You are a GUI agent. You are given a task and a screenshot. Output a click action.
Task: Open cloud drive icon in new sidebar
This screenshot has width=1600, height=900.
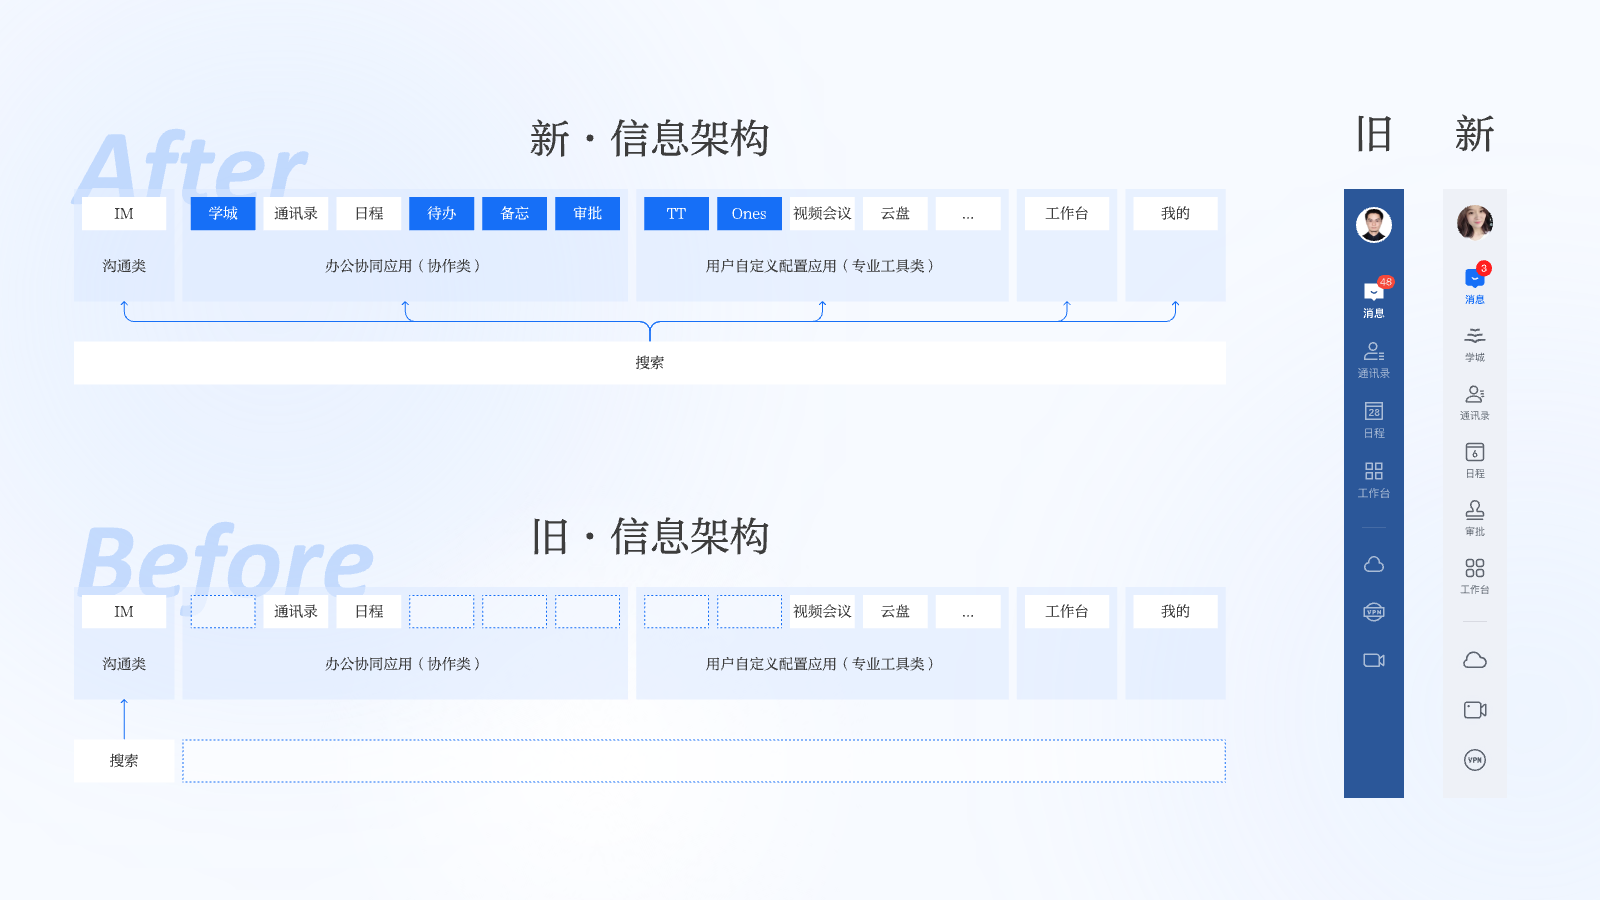tap(1475, 660)
